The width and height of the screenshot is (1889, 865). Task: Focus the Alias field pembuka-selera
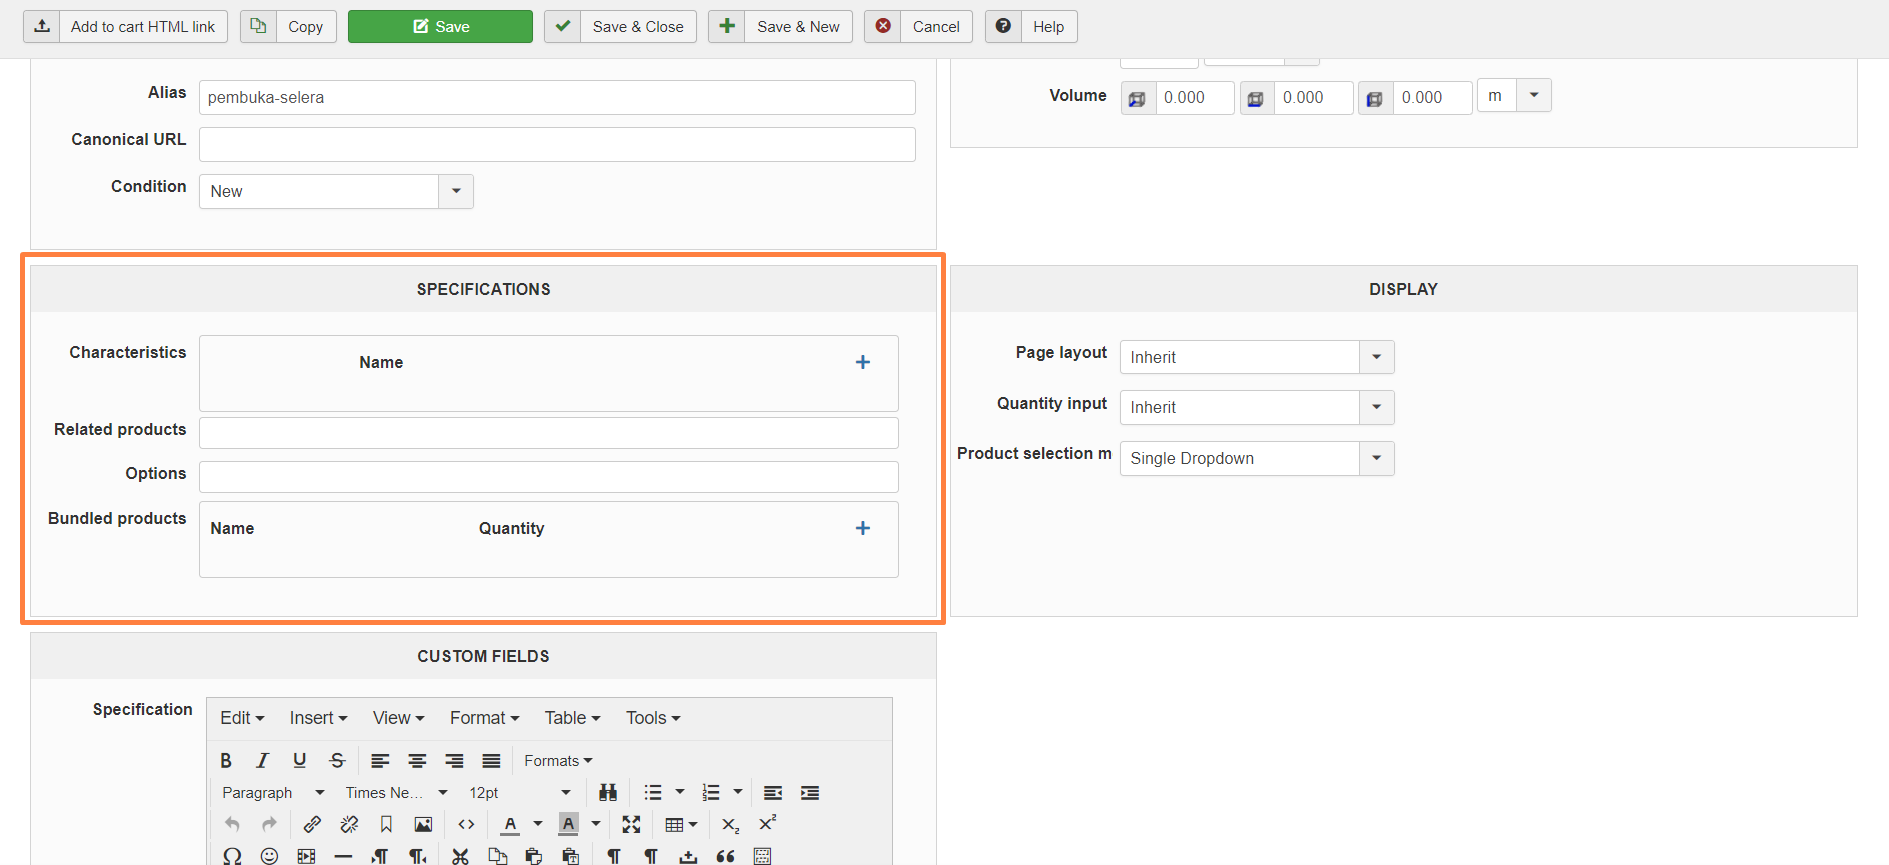point(557,97)
